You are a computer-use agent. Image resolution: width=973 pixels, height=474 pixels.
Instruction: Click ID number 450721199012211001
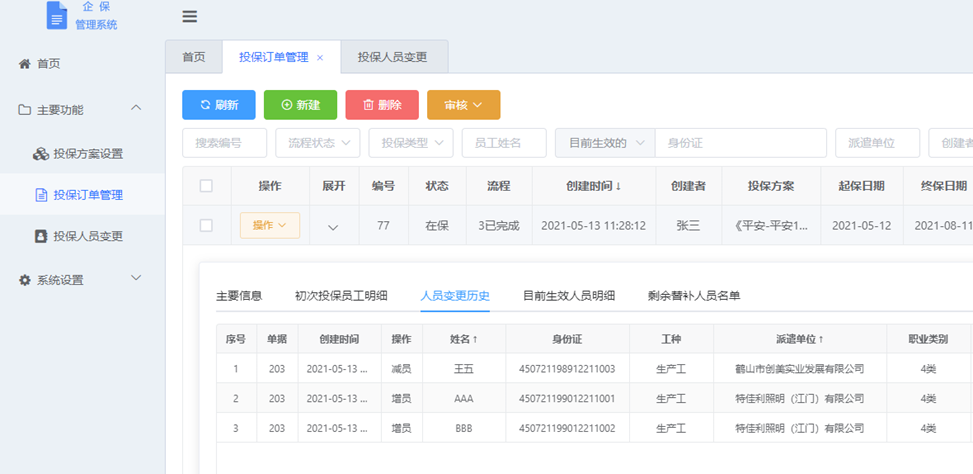[x=567, y=399]
